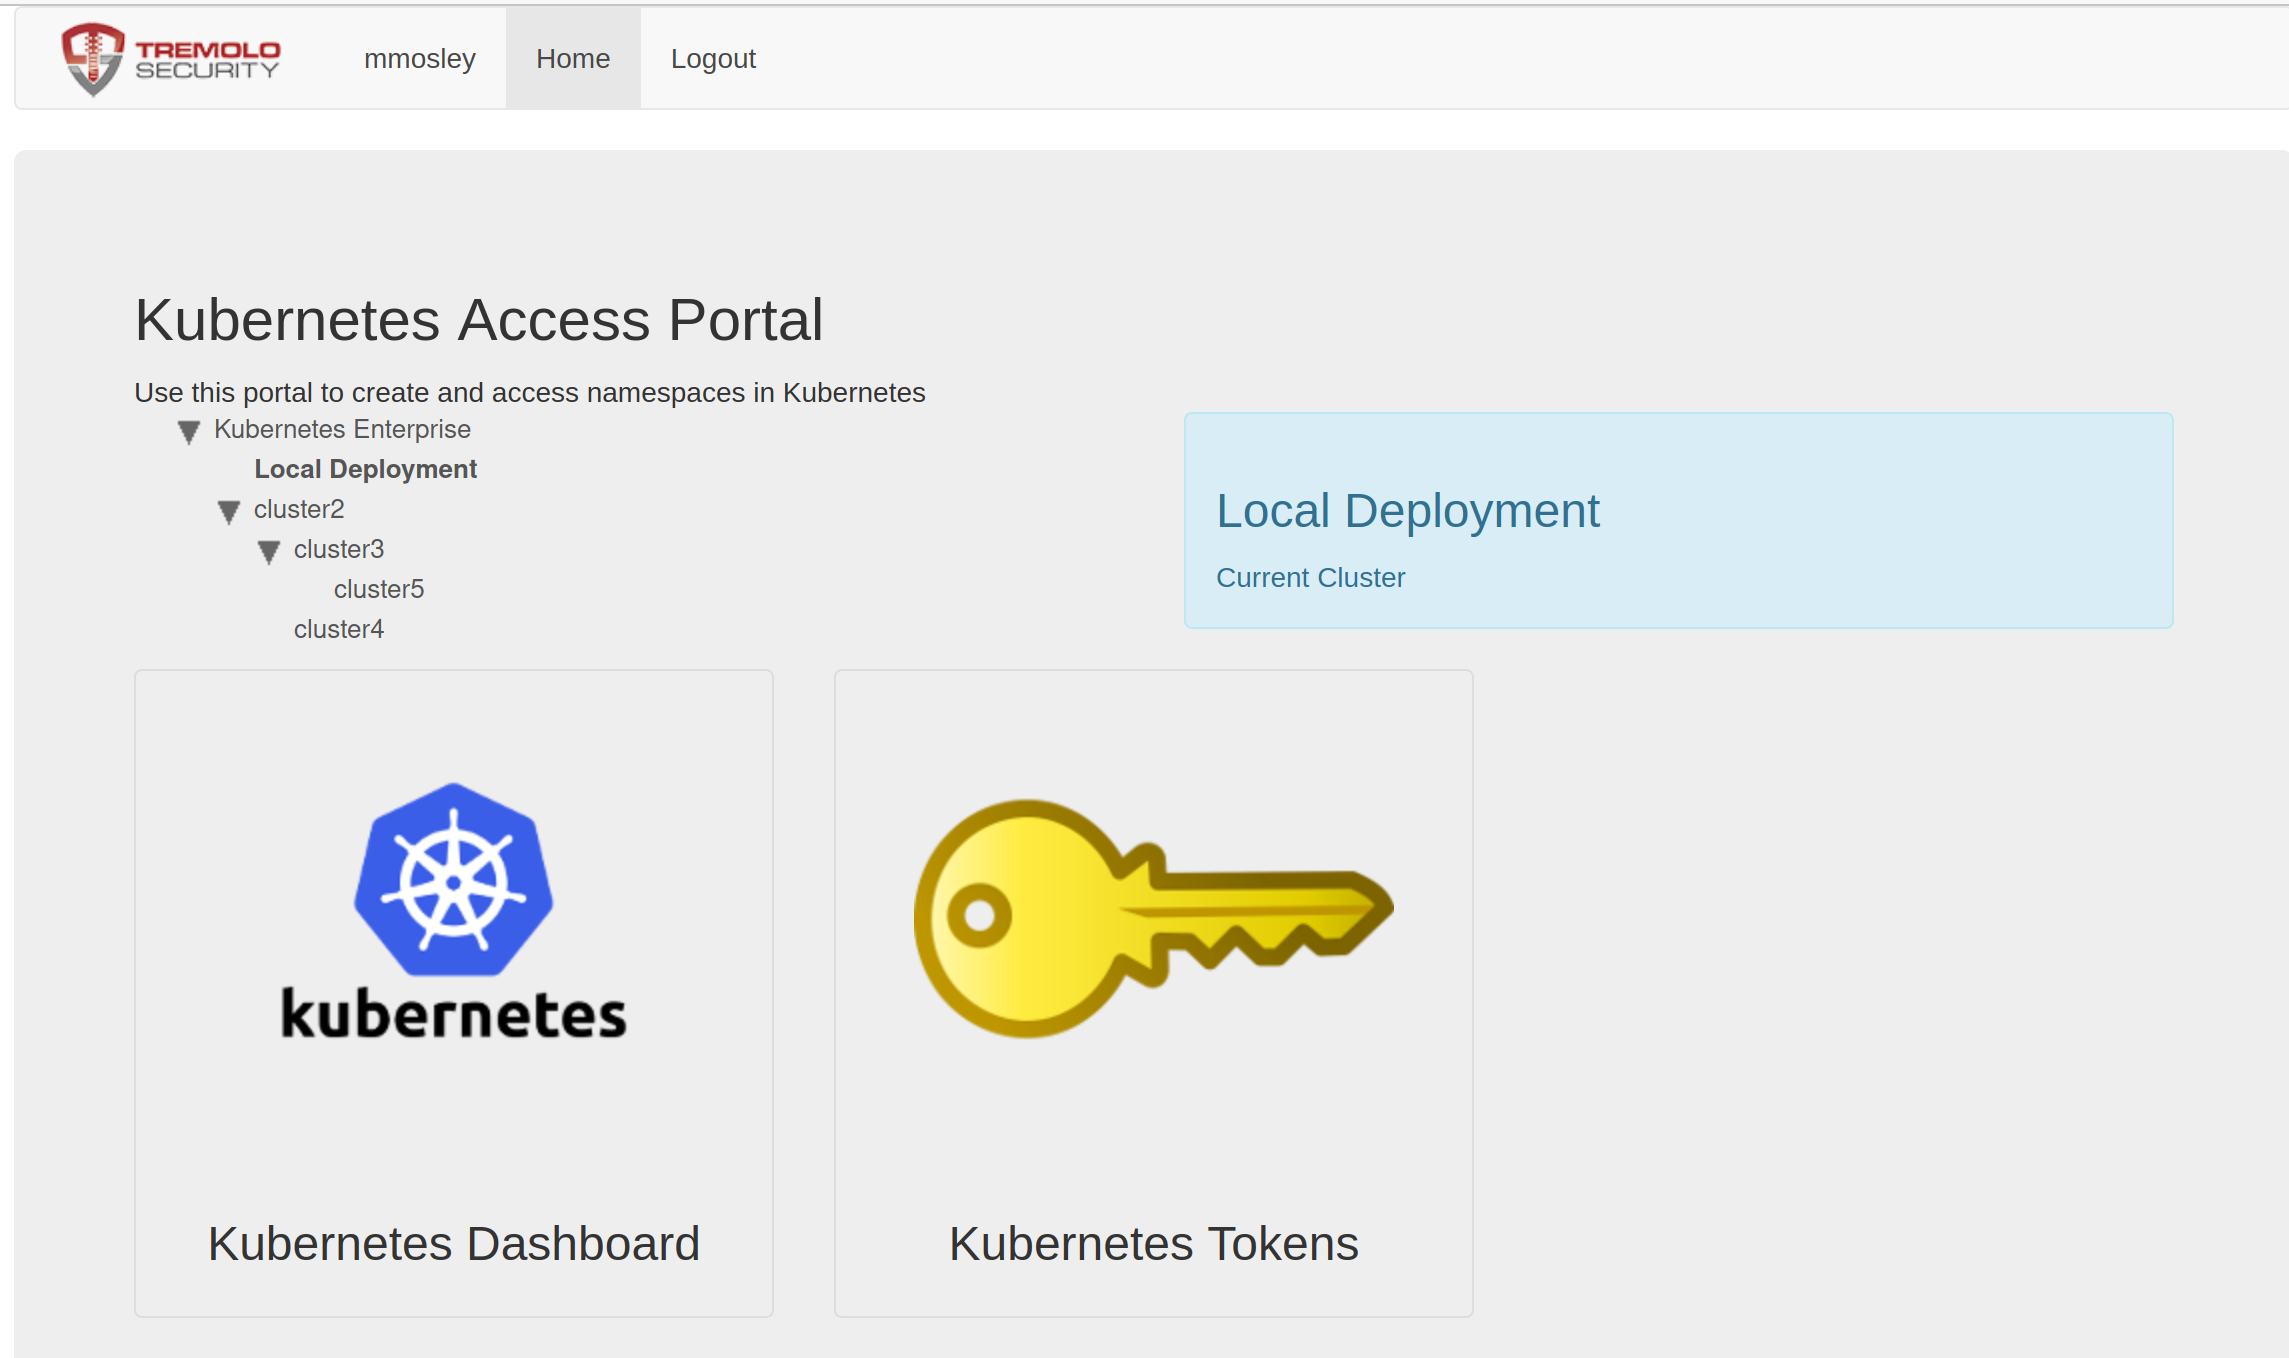Screen dimensions: 2289x1358
Task: Collapse the cluster2 tree arrow
Action: click(228, 512)
